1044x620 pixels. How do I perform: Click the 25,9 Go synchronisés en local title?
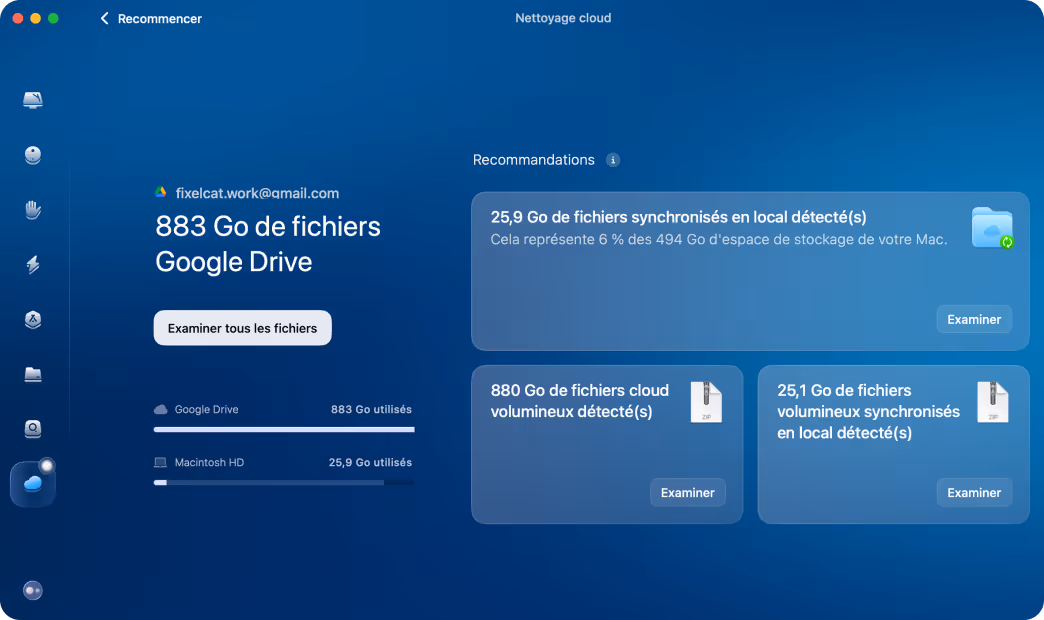678,217
